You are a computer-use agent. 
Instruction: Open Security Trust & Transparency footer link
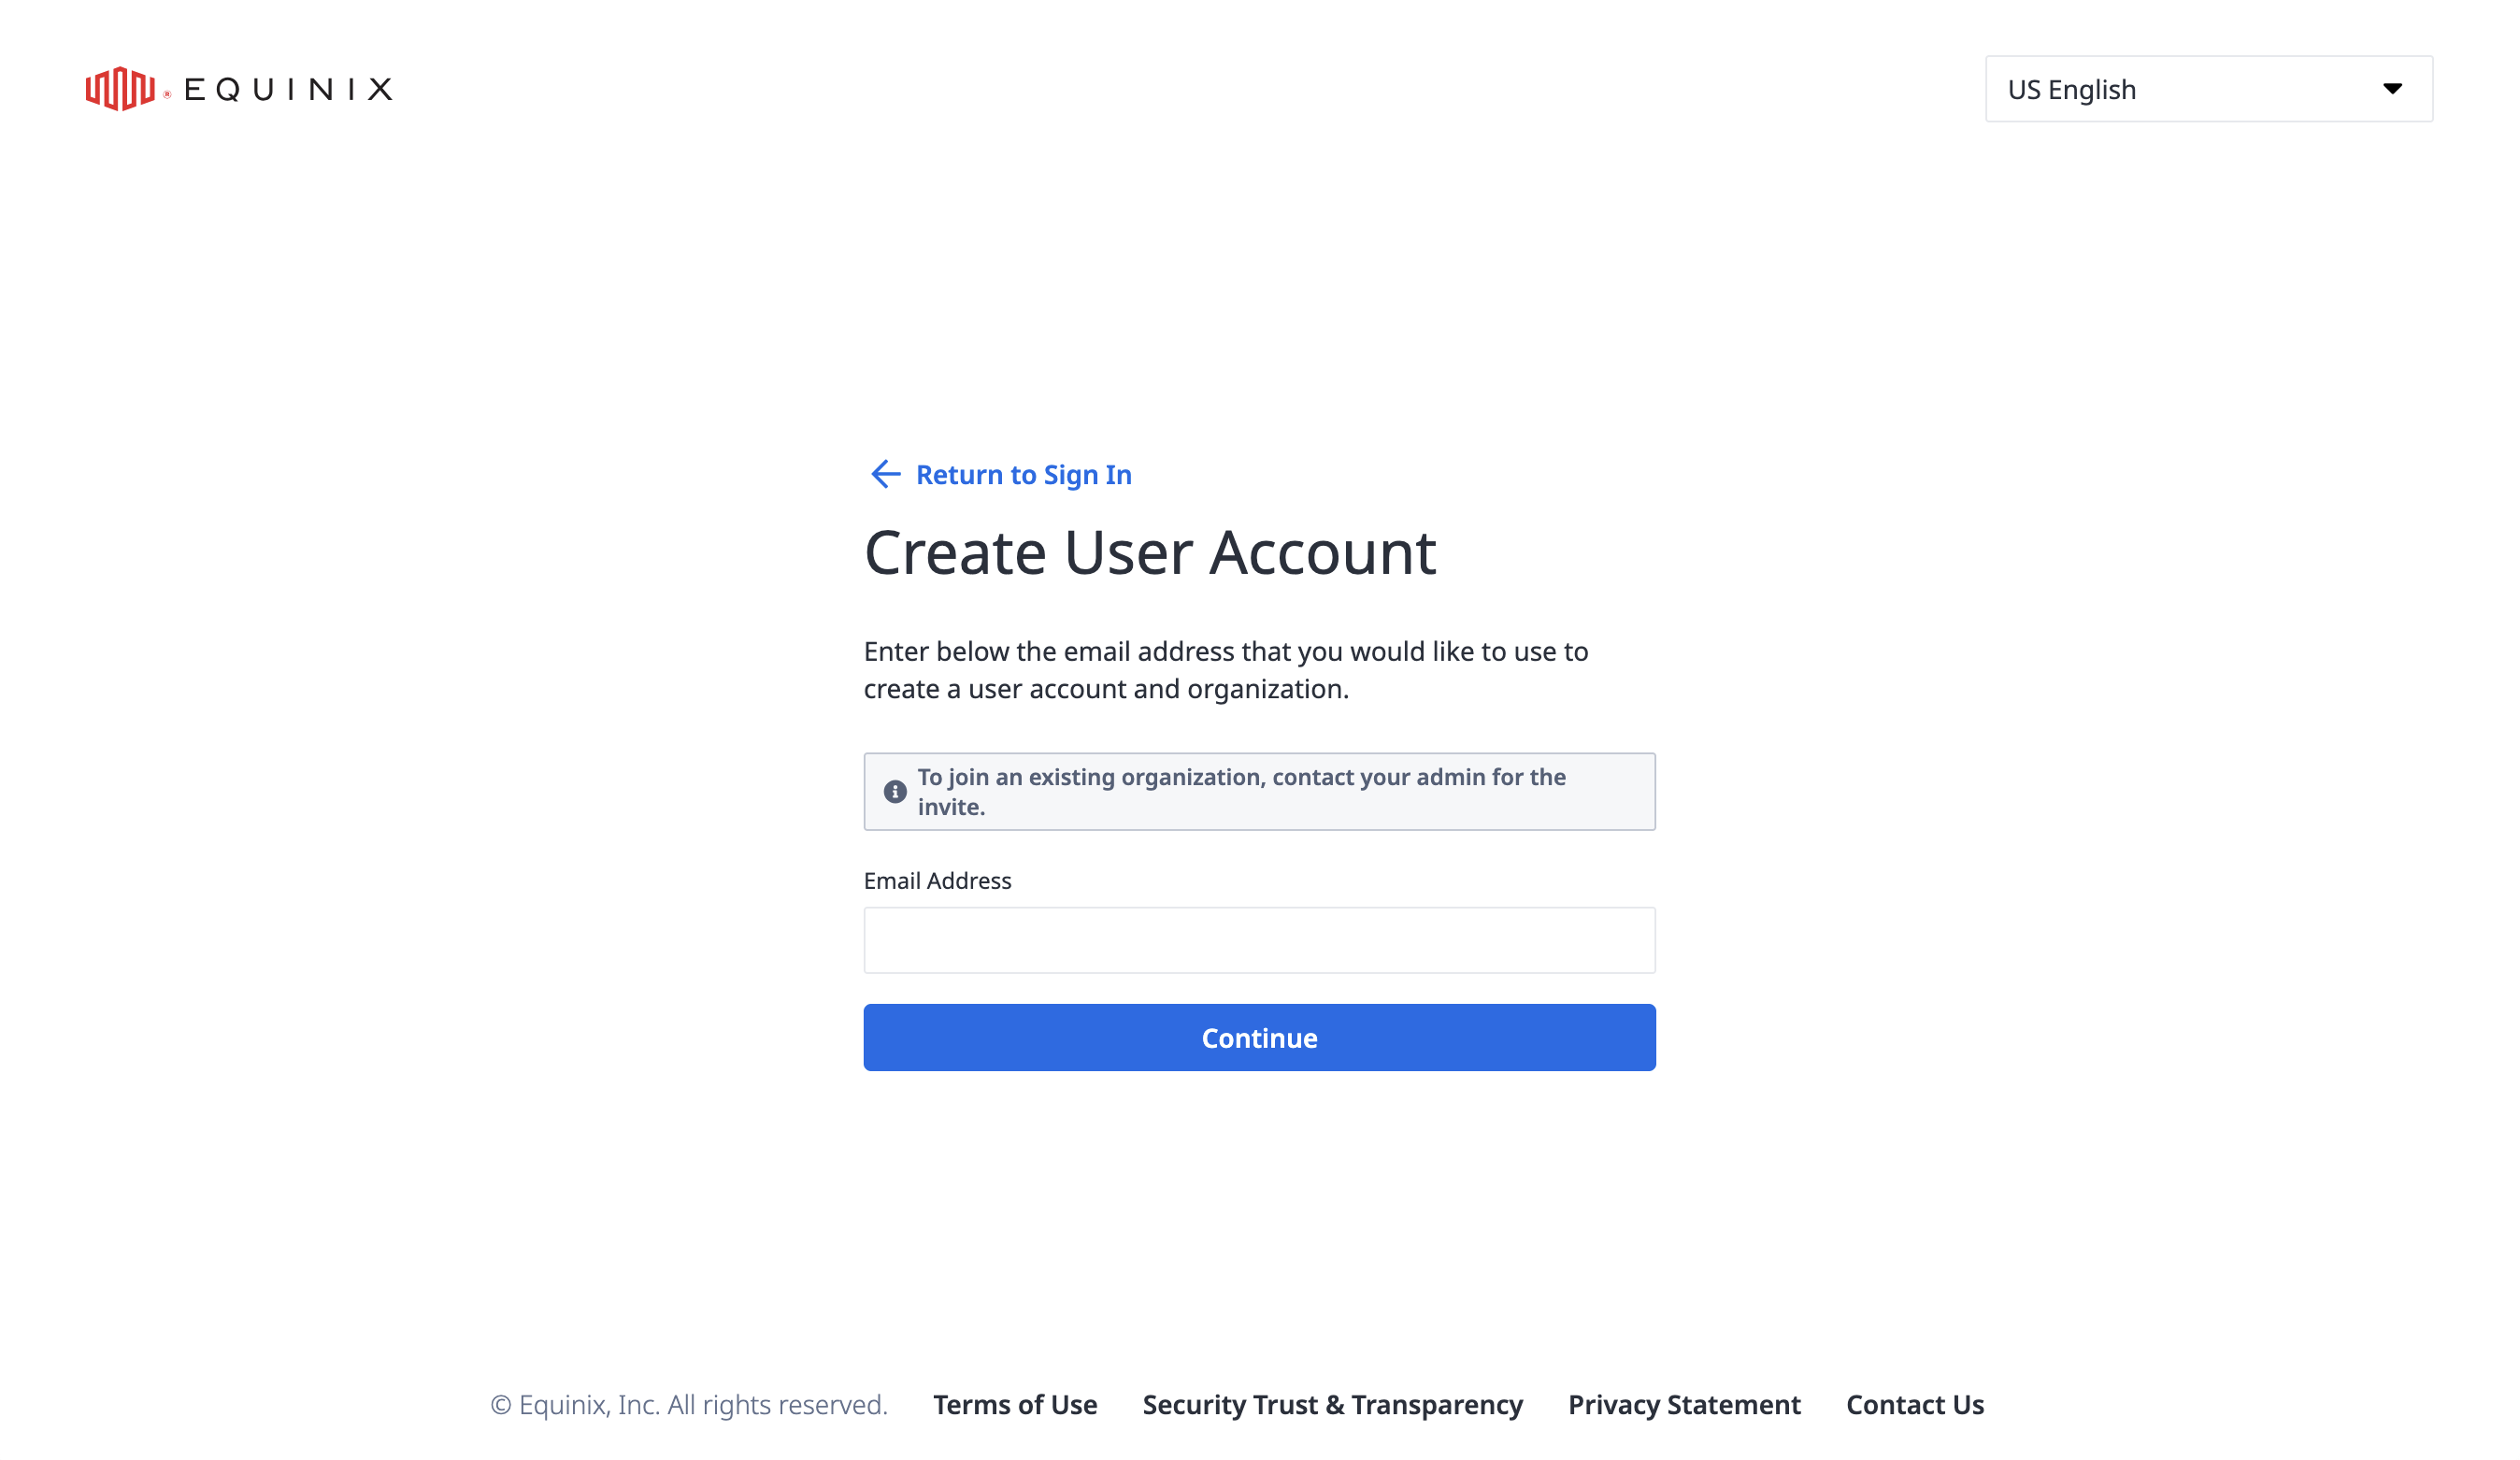[1332, 1405]
